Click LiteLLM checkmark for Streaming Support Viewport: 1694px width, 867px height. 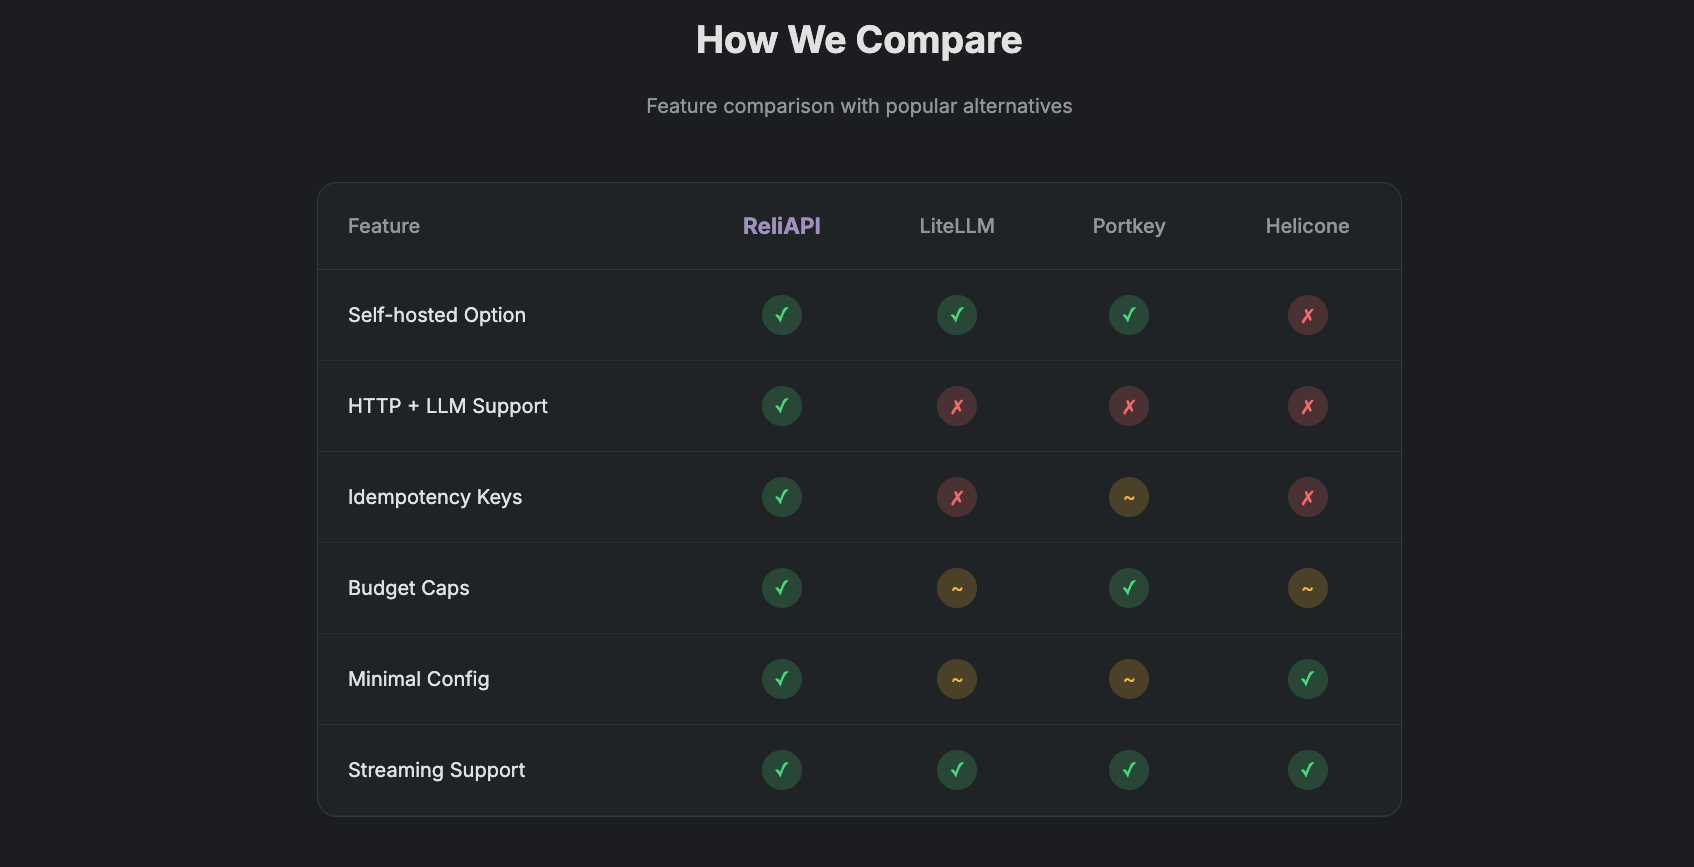coord(957,770)
